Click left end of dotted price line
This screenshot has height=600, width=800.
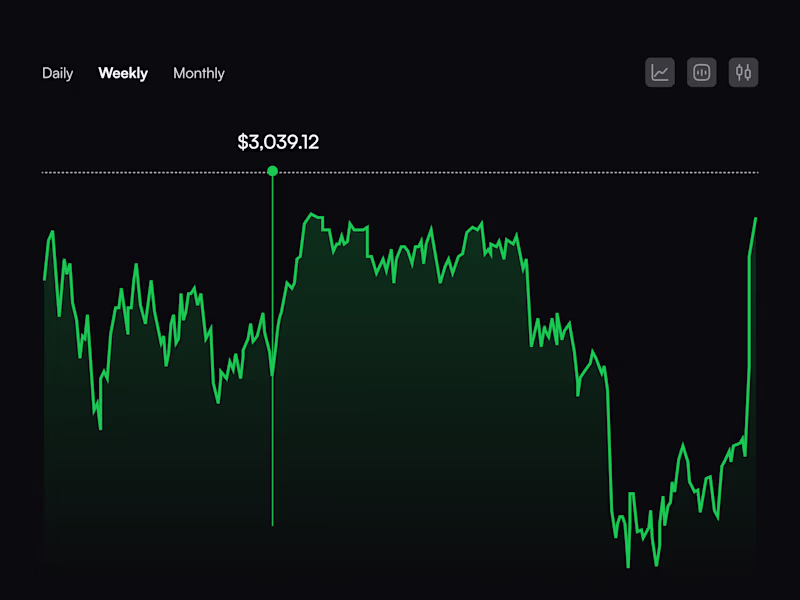pyautogui.click(x=43, y=172)
